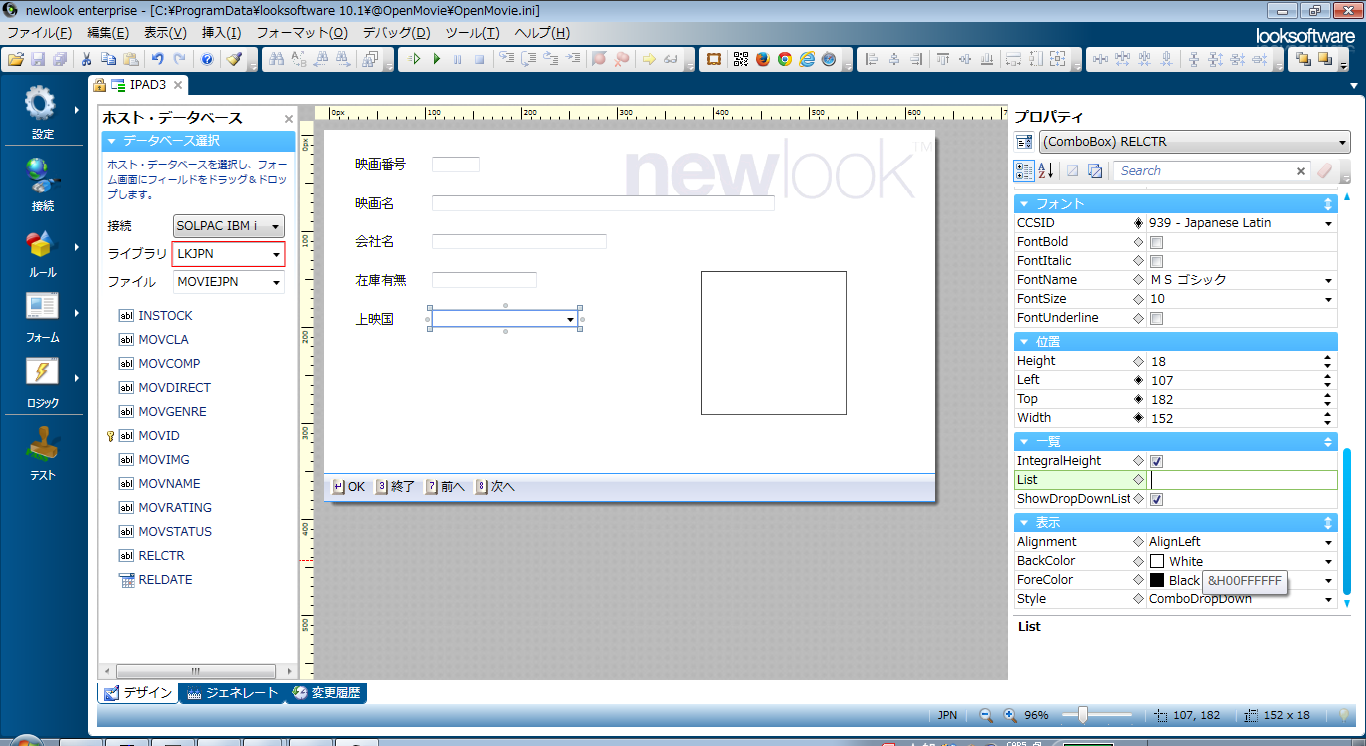This screenshot has height=746, width=1366.
Task: Click the MOVNAME field in list
Action: point(169,484)
